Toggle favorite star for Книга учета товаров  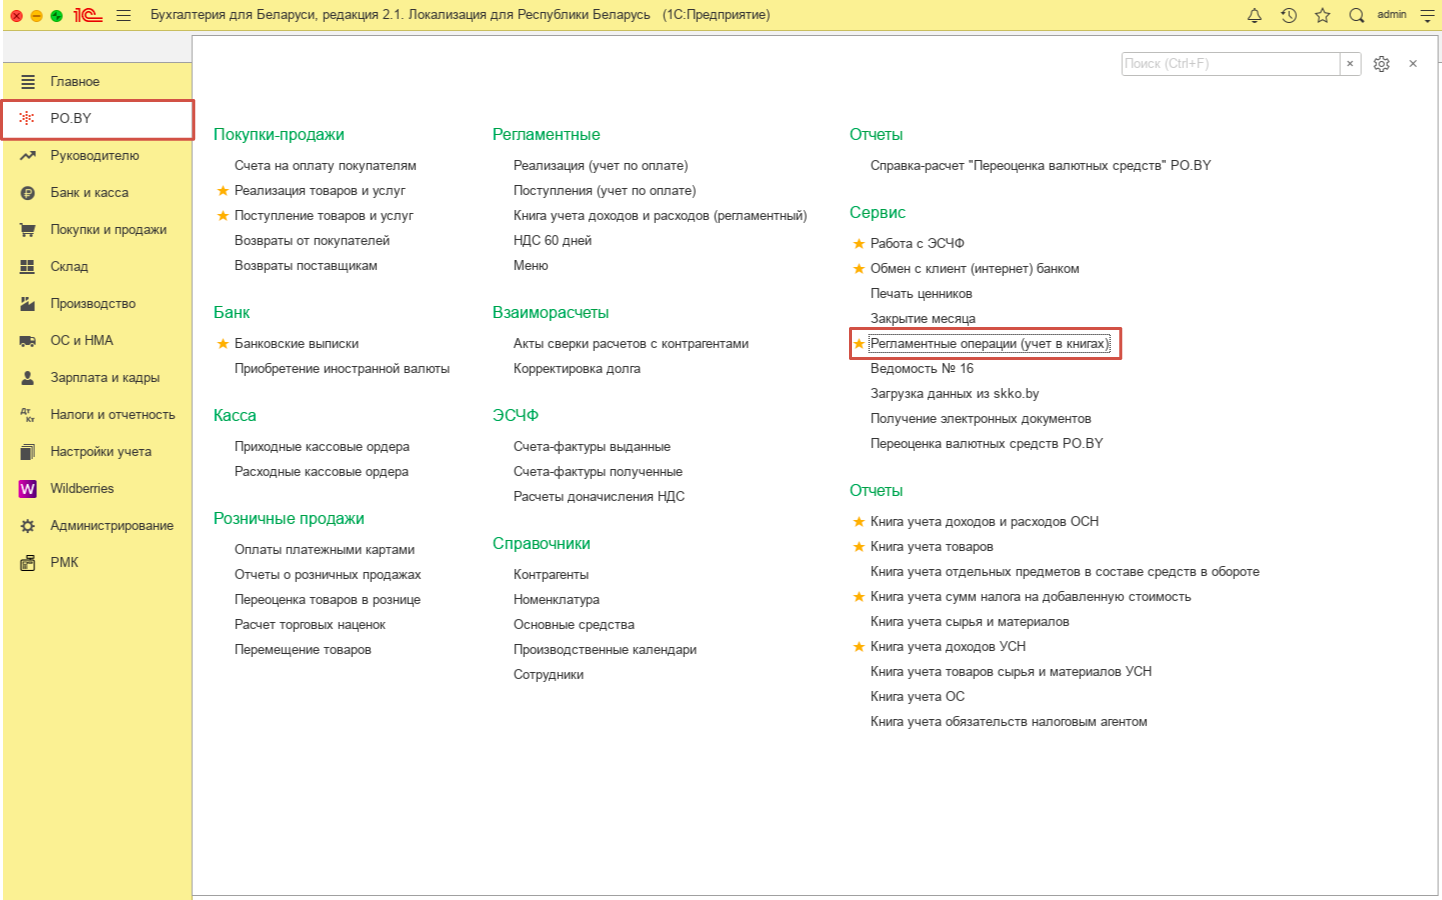pyautogui.click(x=858, y=547)
